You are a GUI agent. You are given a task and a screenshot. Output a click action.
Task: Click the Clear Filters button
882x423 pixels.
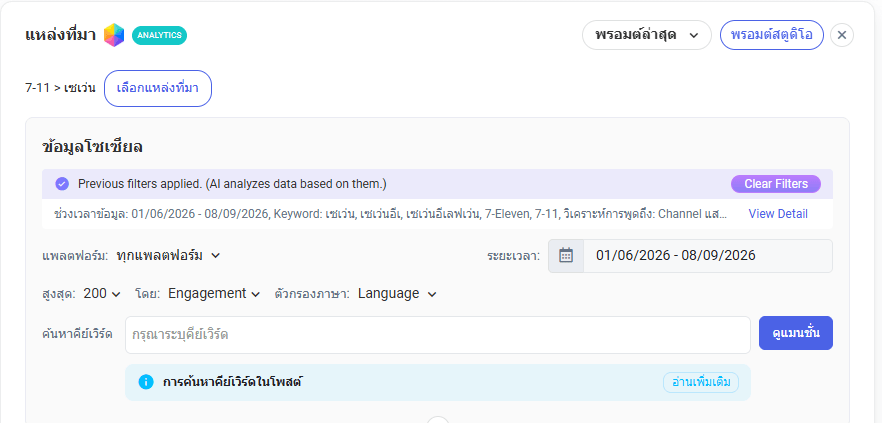776,184
